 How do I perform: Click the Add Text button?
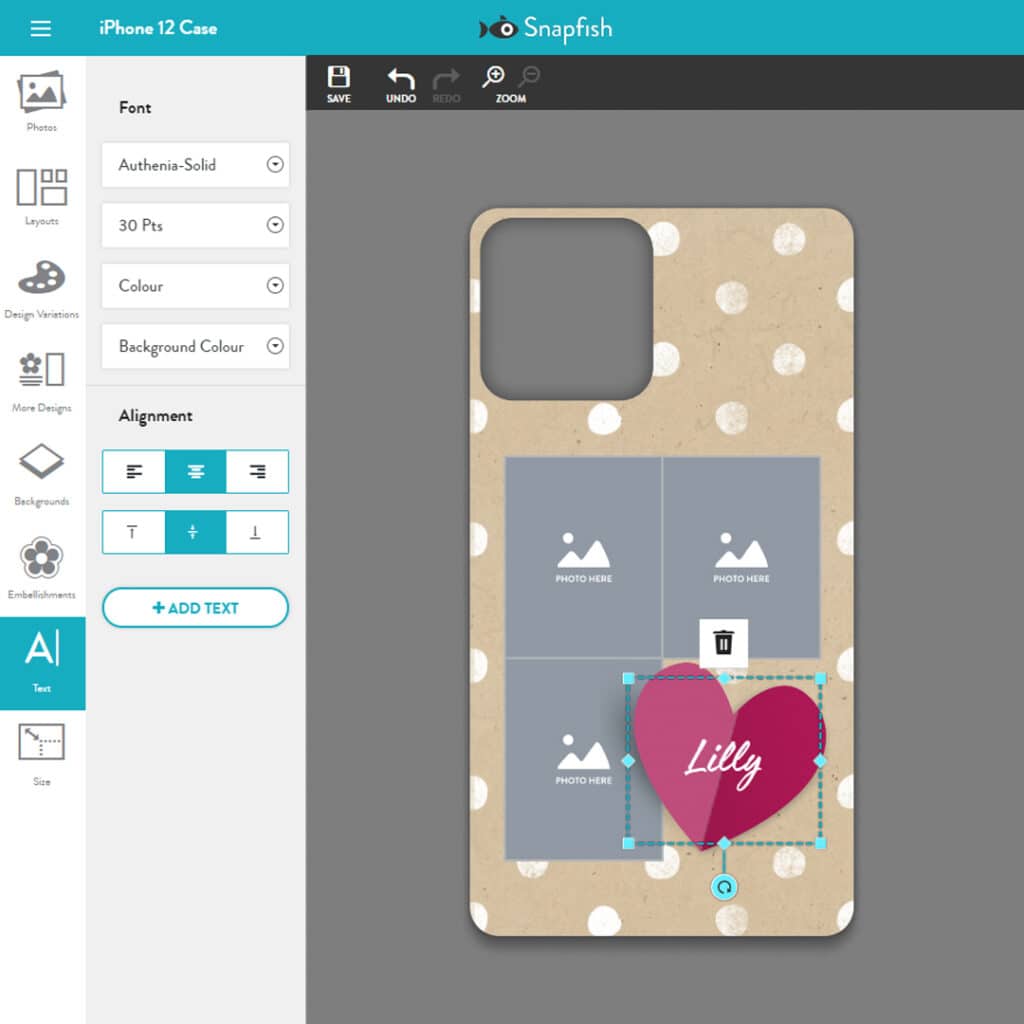point(195,608)
